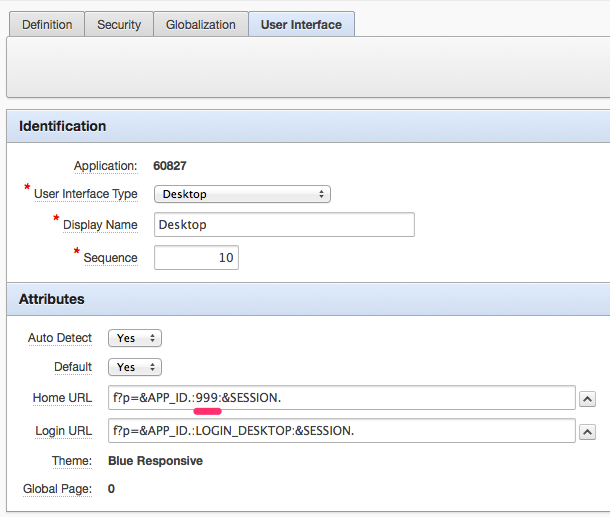Screen dimensions: 610x517
Task: Click the Blue Responsive theme name
Action: tap(155, 461)
